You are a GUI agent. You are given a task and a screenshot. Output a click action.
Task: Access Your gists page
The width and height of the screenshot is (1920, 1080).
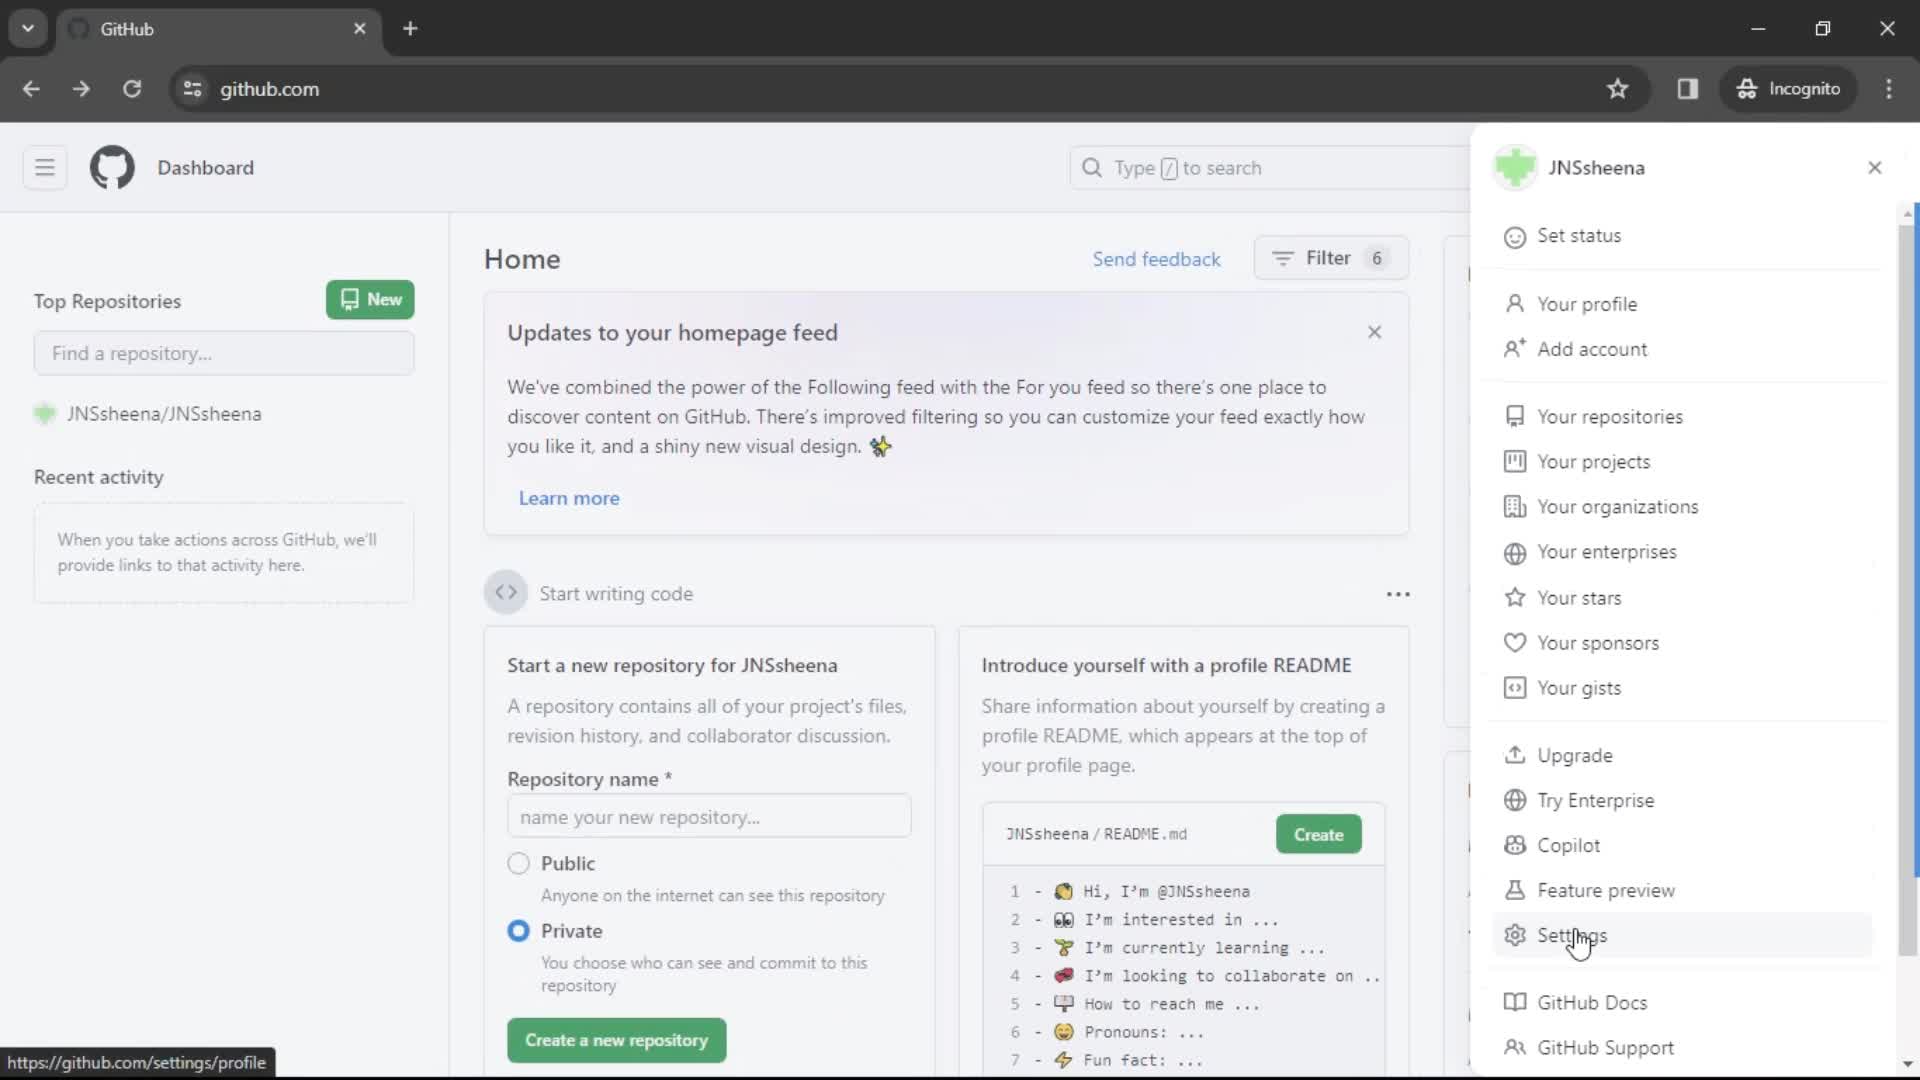pos(1578,687)
